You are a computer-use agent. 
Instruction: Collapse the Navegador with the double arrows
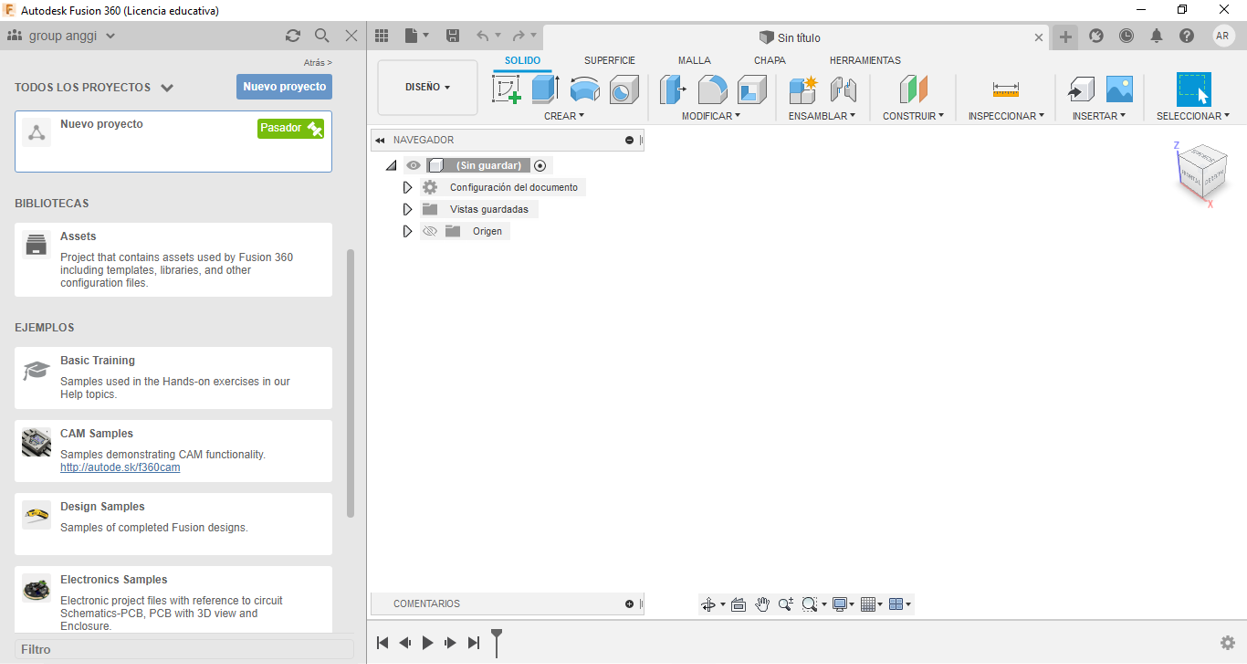380,140
